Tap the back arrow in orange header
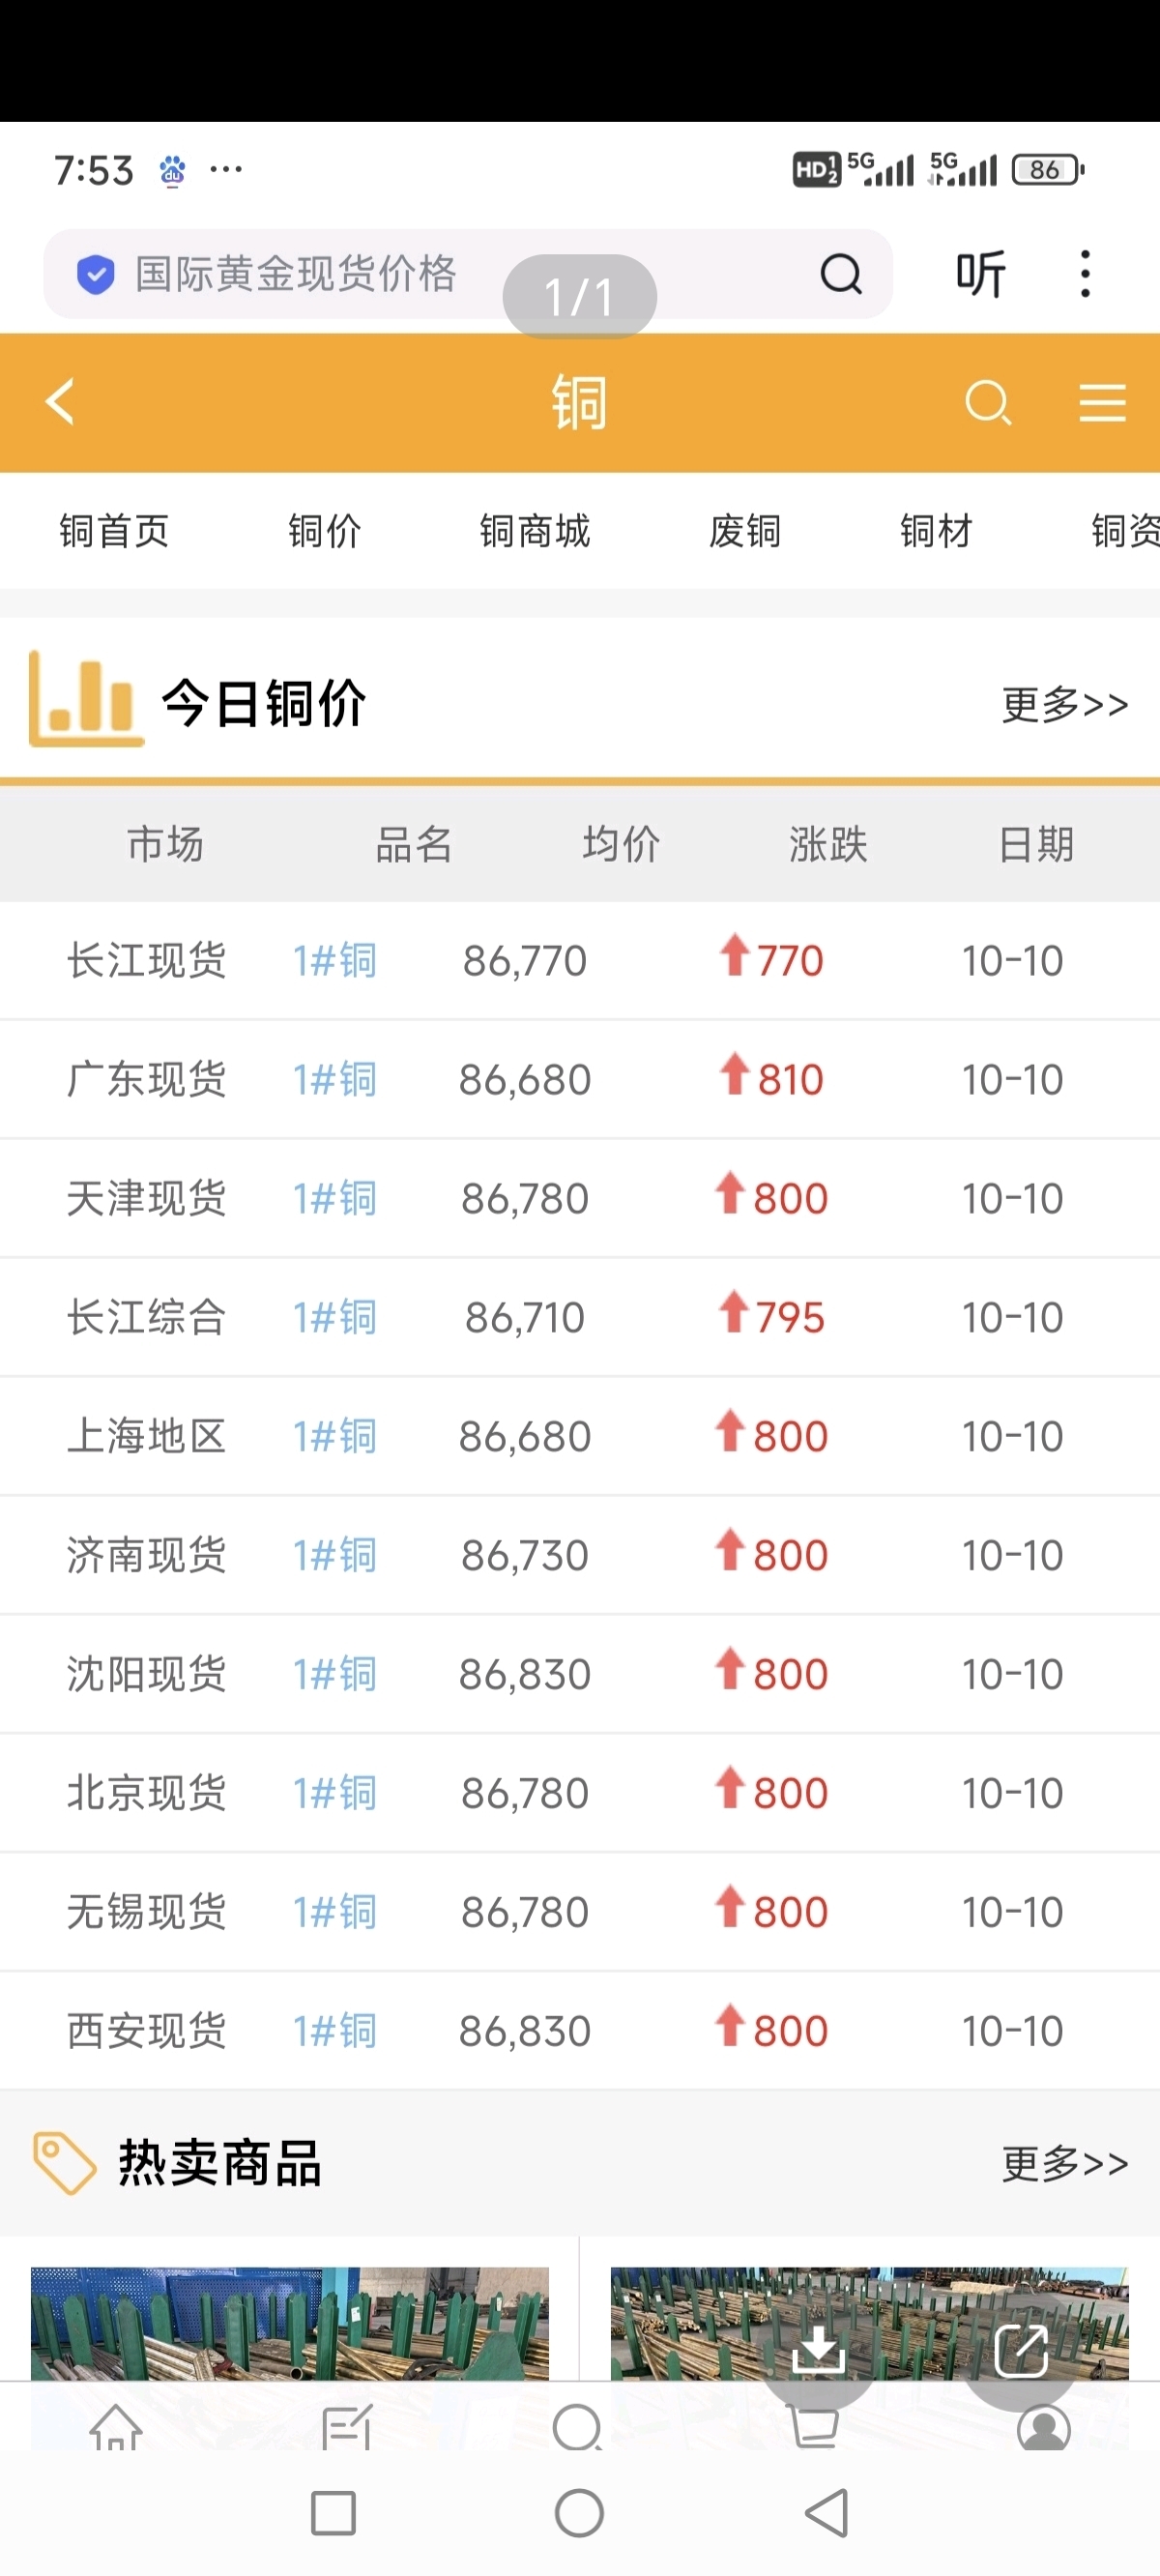The image size is (1160, 2576). (60, 402)
